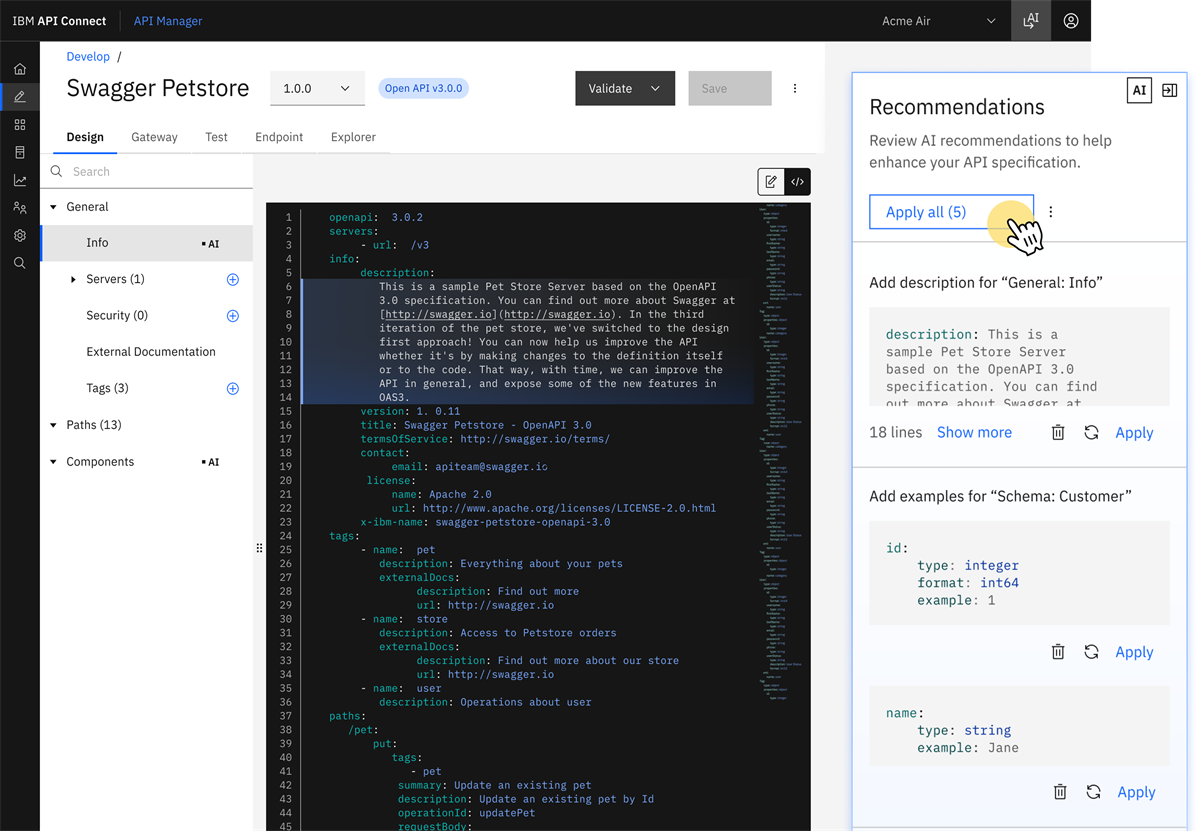Image resolution: width=1200 pixels, height=831 pixels.
Task: Regenerate the id example recommendation
Action: pyautogui.click(x=1091, y=652)
